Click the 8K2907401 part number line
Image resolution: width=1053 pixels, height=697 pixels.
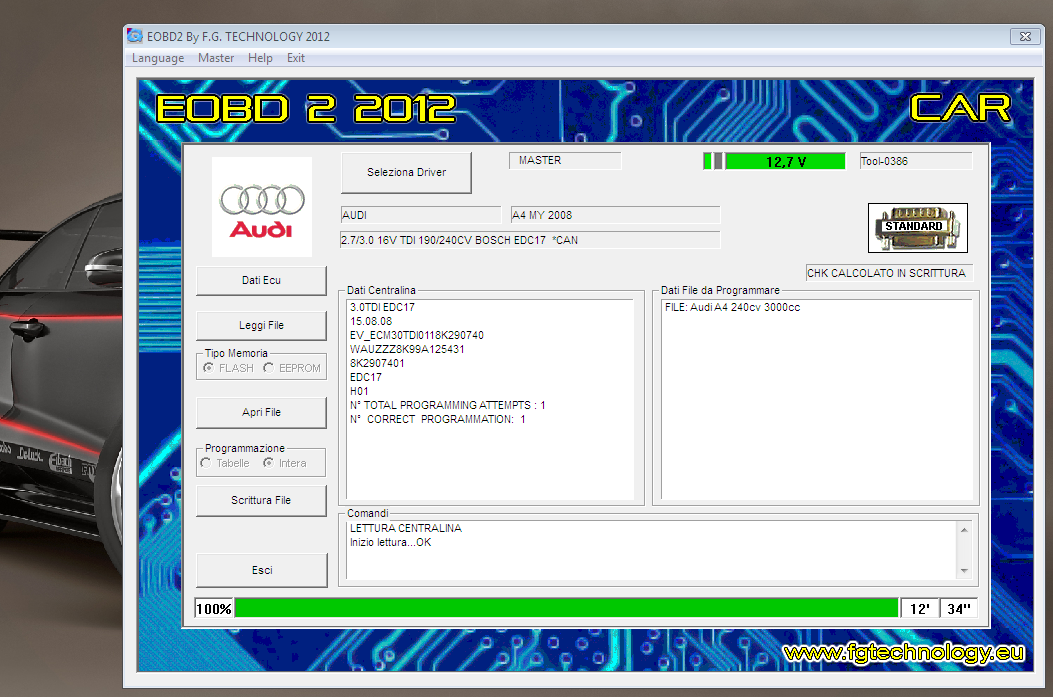[x=377, y=363]
